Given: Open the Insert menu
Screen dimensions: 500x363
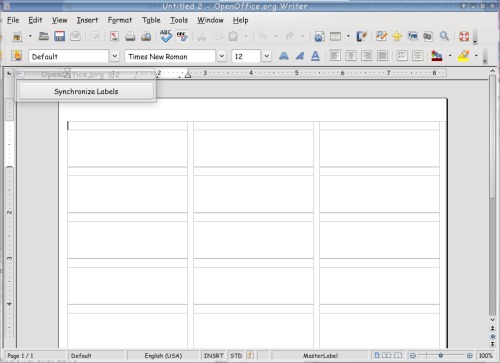Looking at the screenshot, I should click(87, 20).
